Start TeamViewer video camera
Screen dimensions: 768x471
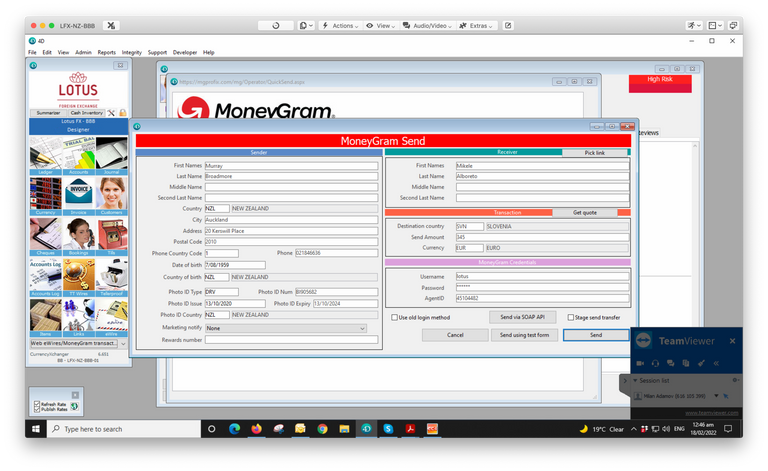(640, 363)
